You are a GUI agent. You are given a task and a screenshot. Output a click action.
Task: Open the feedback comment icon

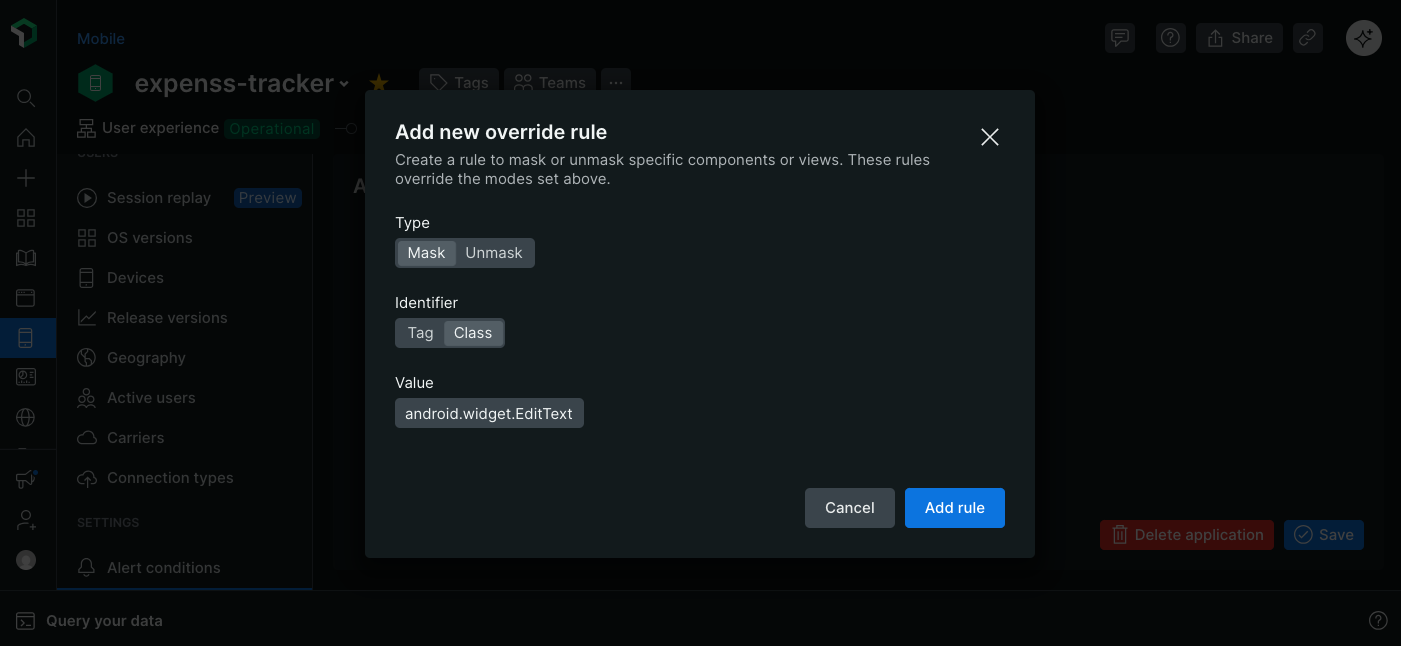pos(1120,38)
